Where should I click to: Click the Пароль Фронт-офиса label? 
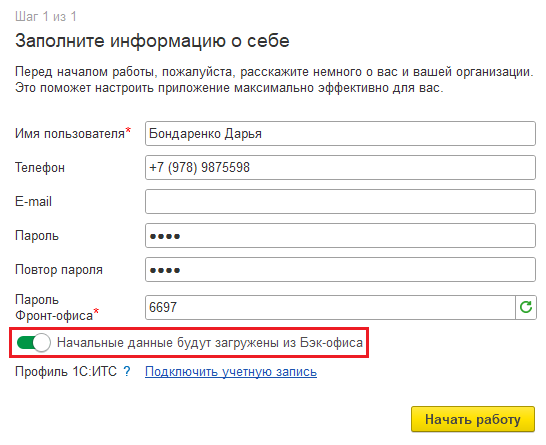coord(57,307)
